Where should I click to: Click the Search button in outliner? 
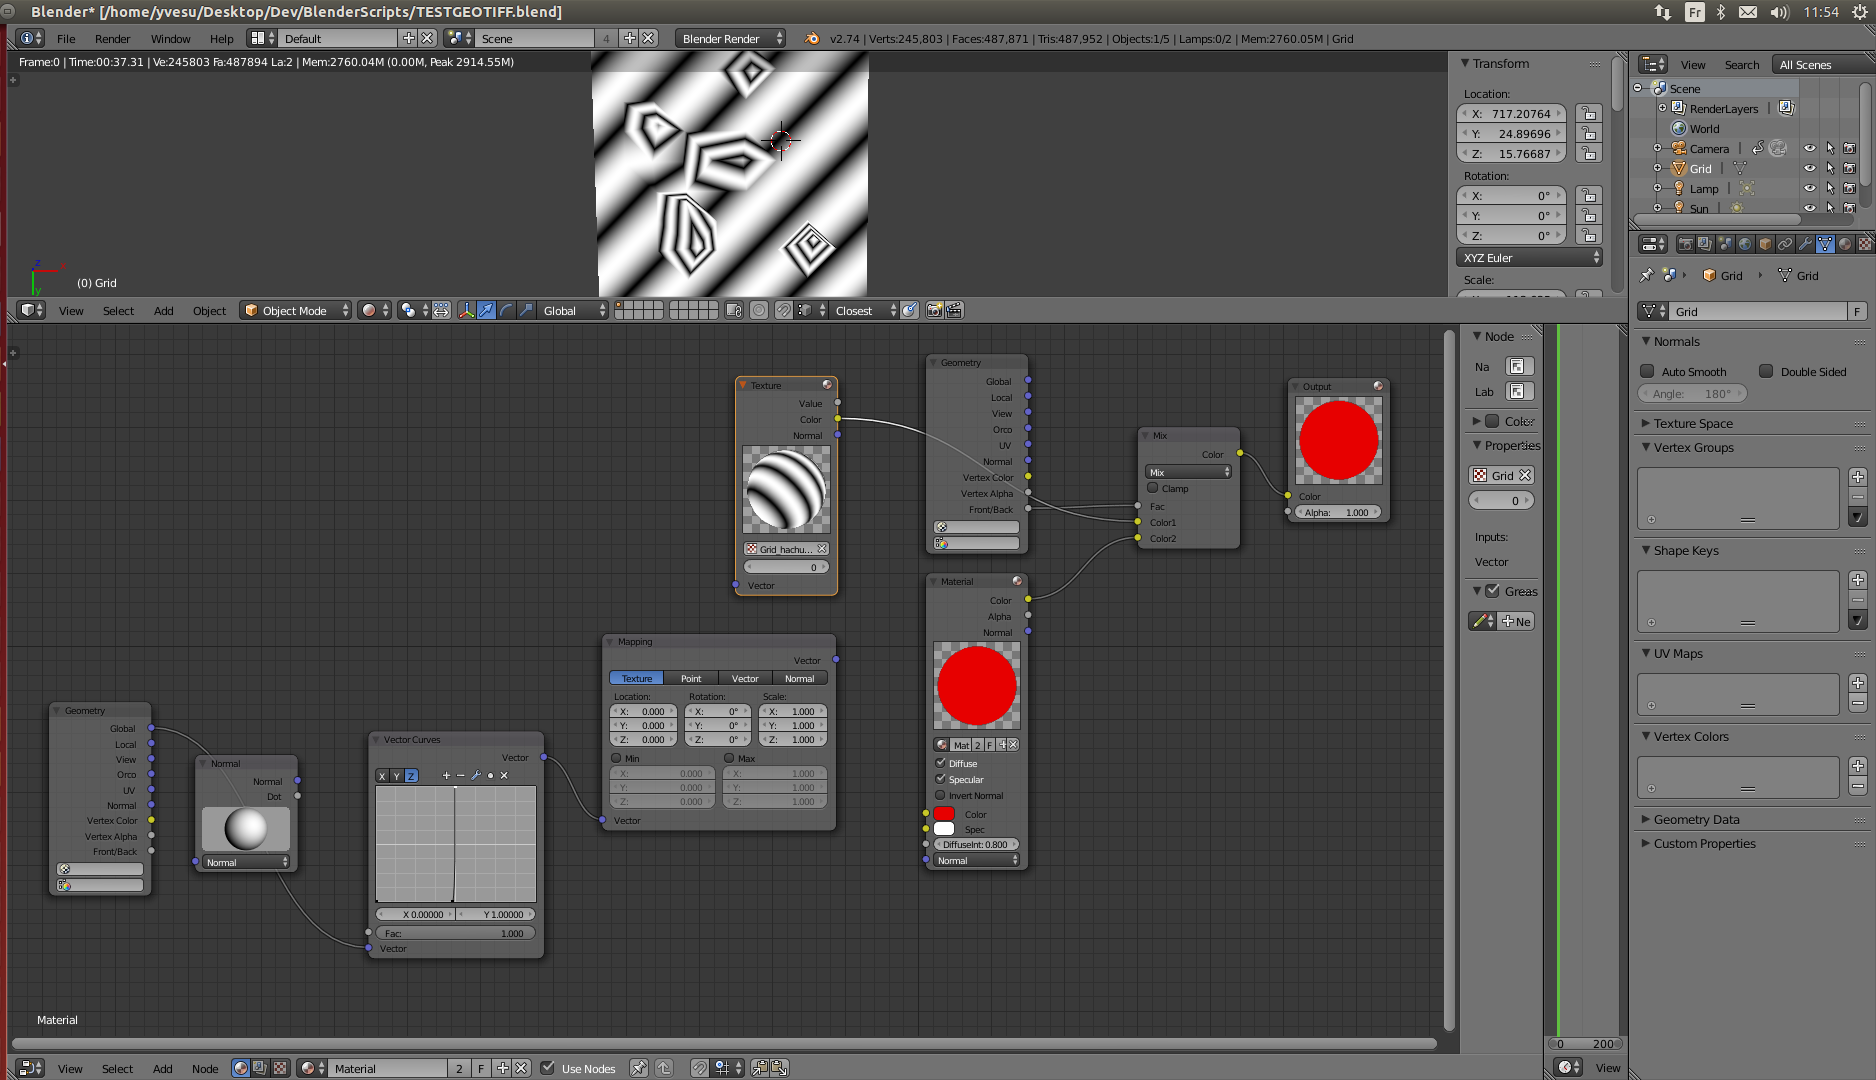1741,65
